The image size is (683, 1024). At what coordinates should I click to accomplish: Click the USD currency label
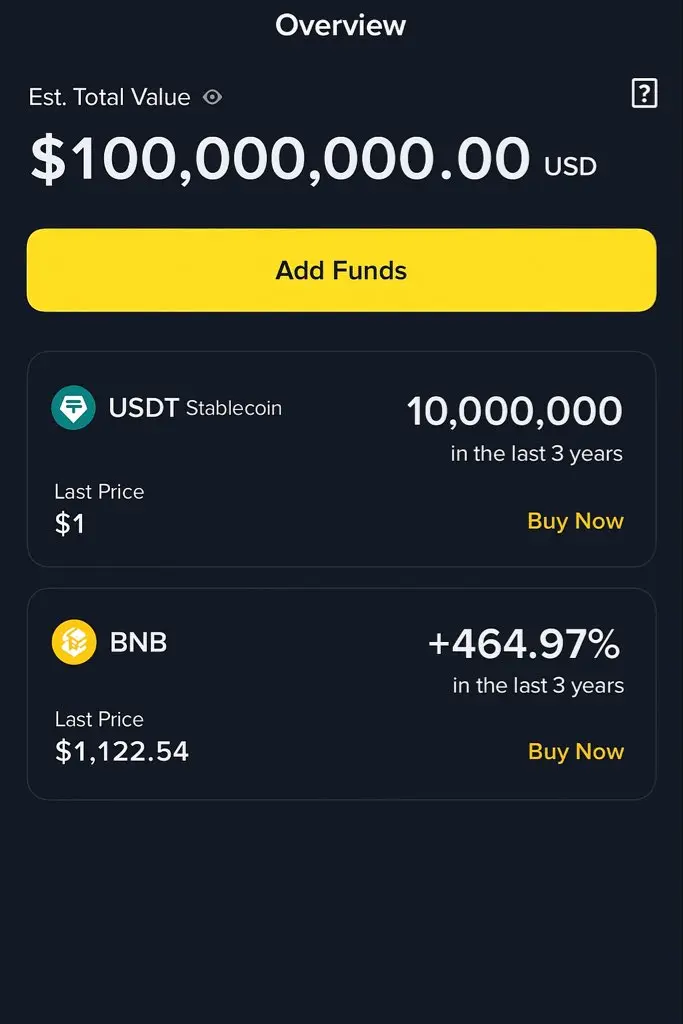pos(570,167)
